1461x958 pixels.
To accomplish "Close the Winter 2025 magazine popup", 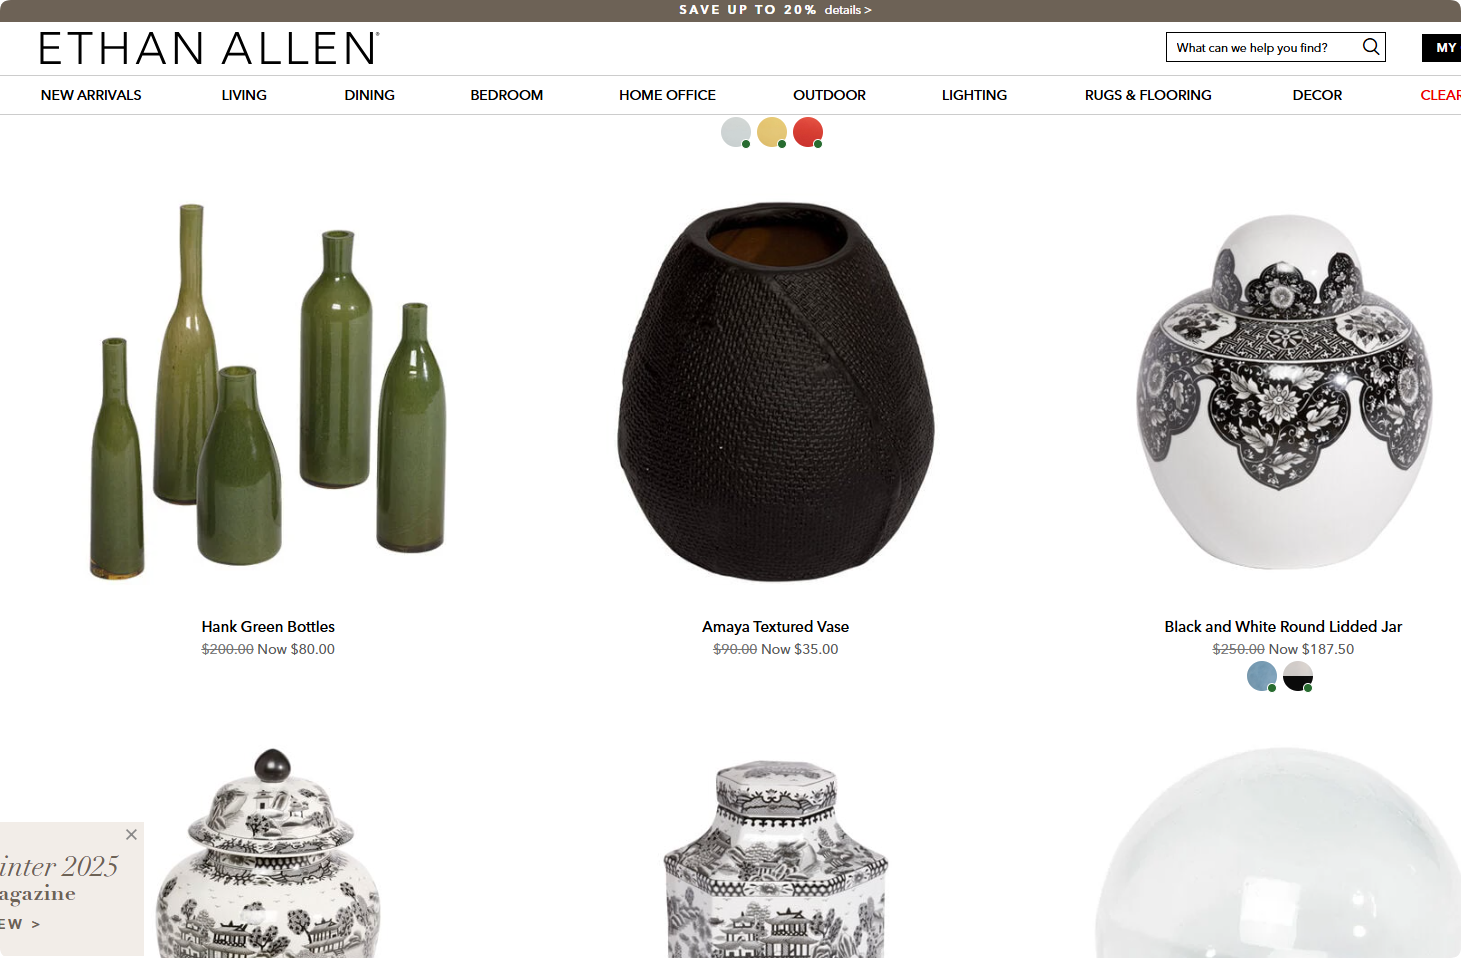I will 131,834.
